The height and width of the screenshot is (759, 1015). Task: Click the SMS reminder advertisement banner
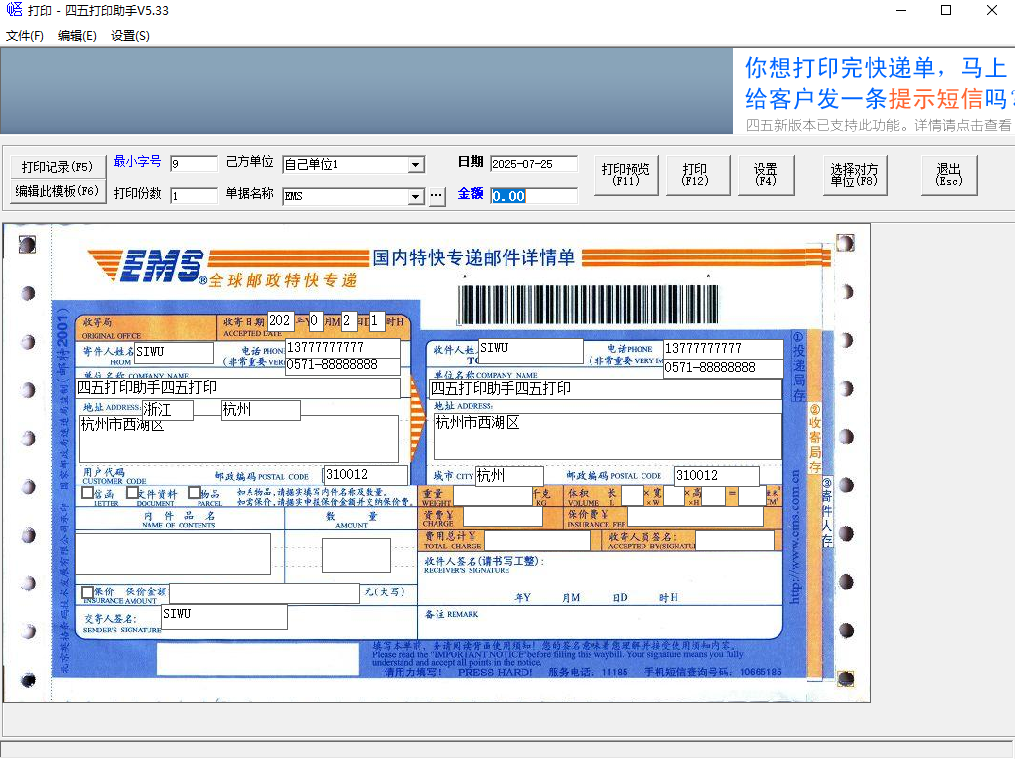(x=874, y=91)
